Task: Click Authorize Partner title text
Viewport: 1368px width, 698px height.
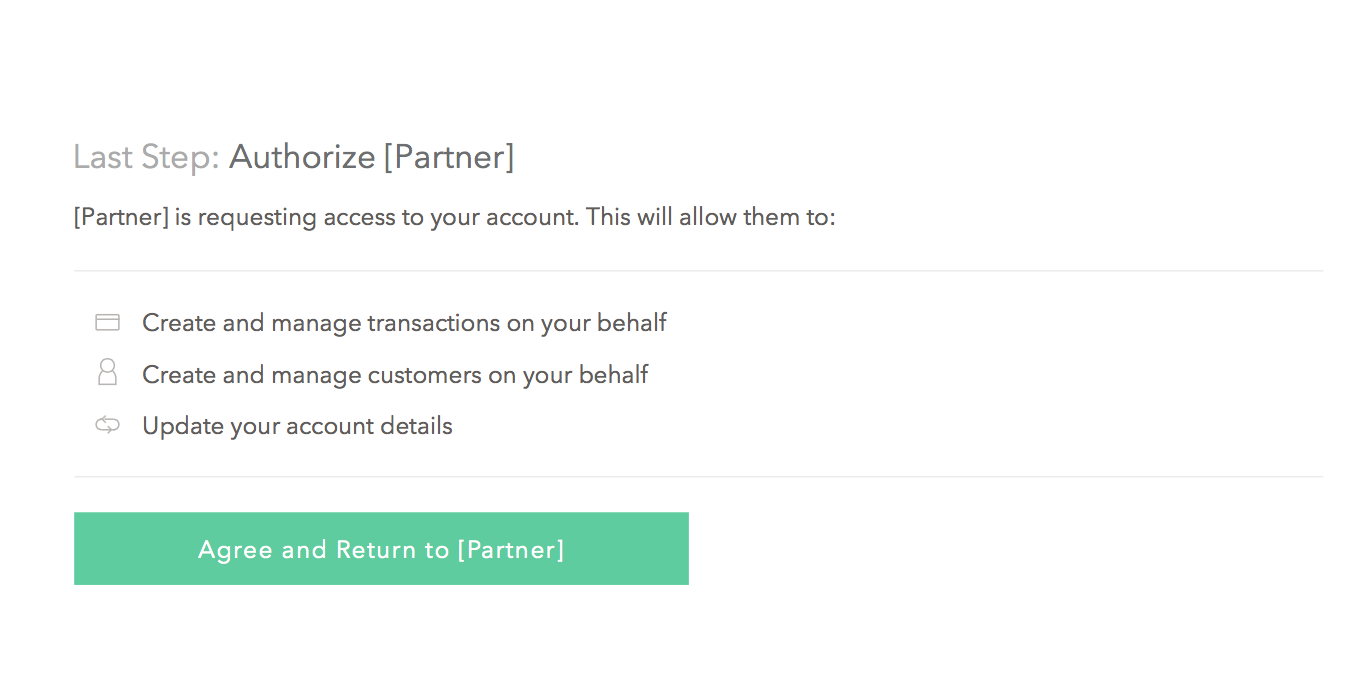Action: [371, 157]
